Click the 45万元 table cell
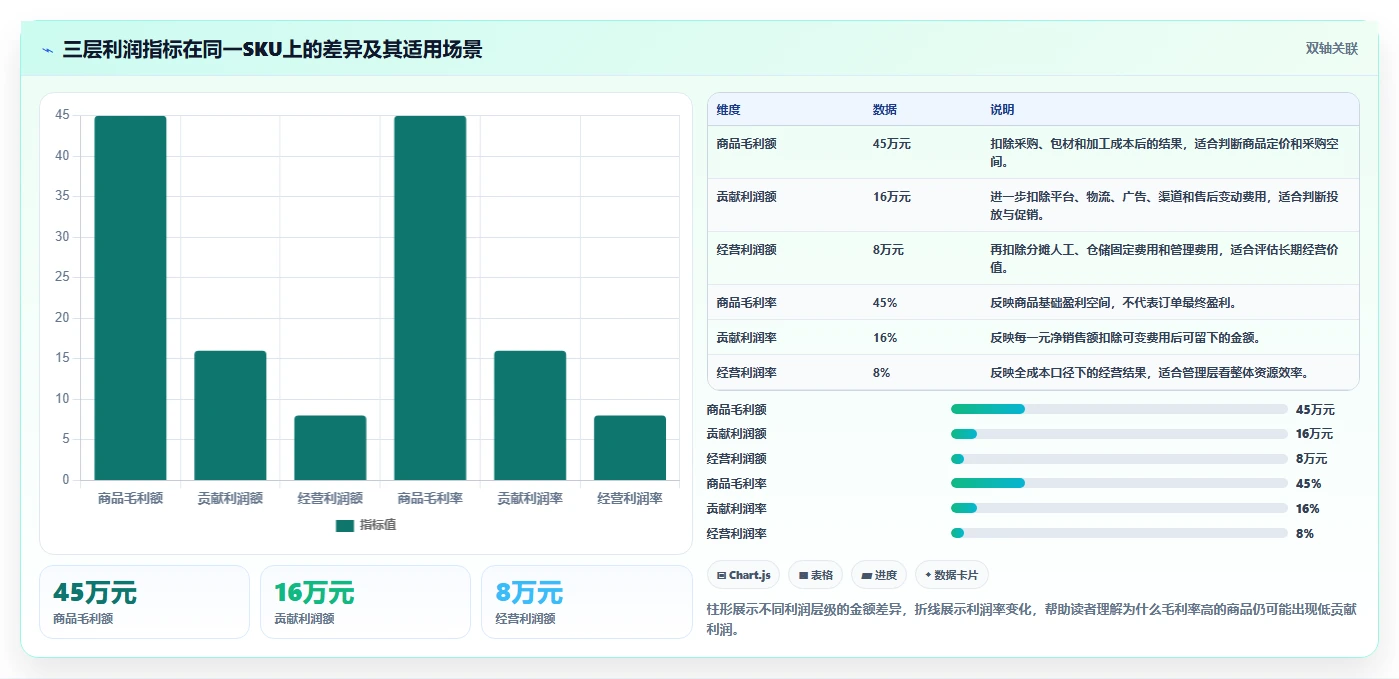 (891, 144)
